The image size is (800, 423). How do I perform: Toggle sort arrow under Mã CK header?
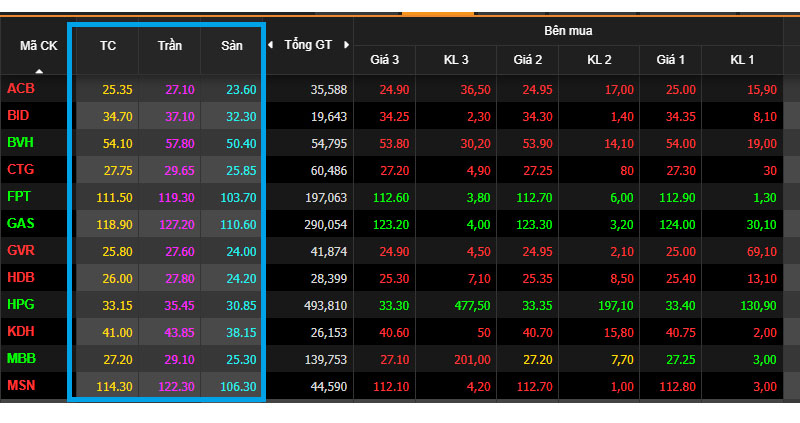(39, 71)
